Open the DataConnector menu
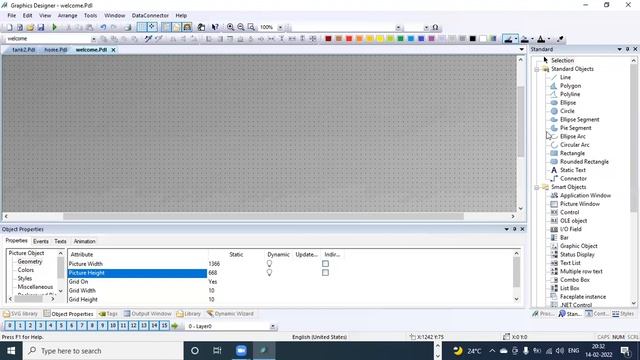The height and width of the screenshot is (360, 640). click(150, 16)
